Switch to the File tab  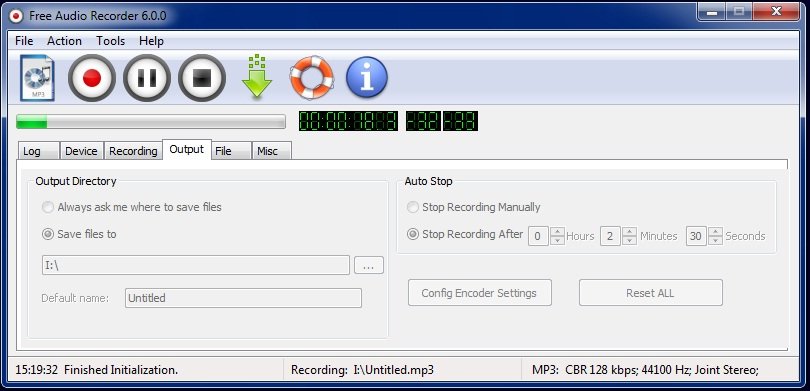coord(231,151)
